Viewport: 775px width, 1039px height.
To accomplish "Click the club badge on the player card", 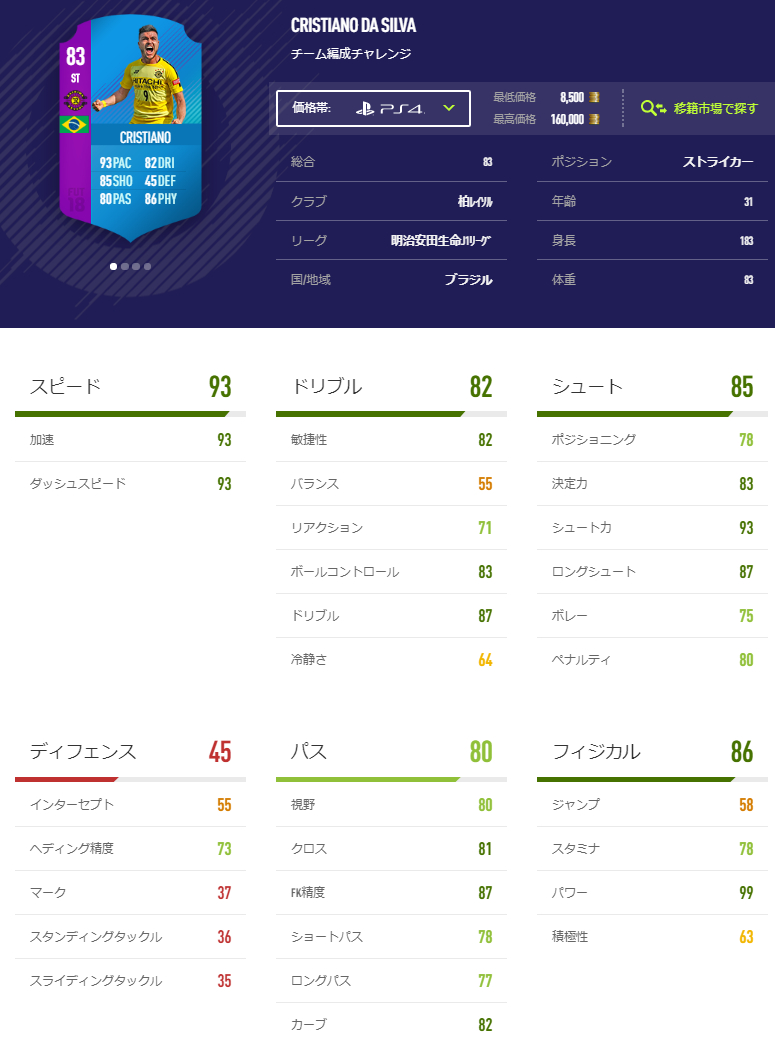I will click(x=75, y=99).
